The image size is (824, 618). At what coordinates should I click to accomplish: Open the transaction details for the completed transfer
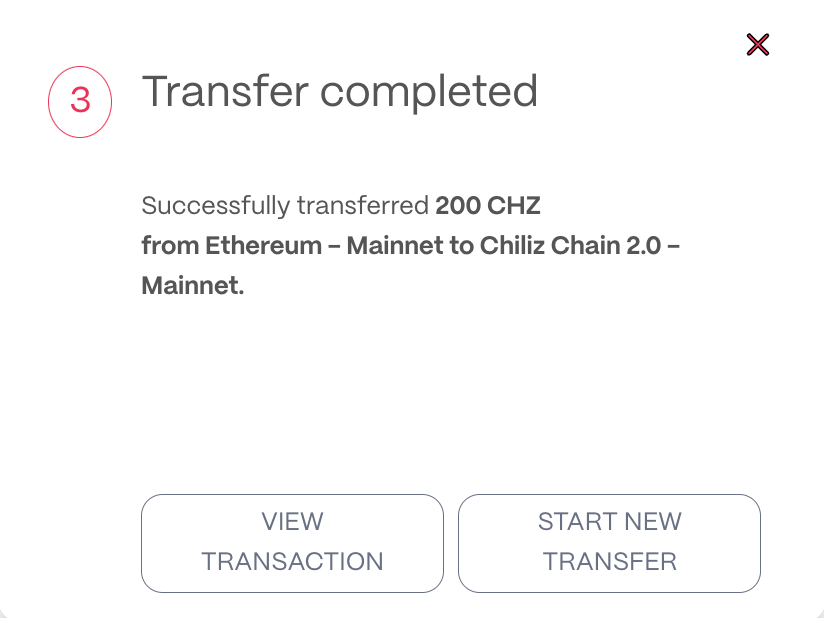292,542
